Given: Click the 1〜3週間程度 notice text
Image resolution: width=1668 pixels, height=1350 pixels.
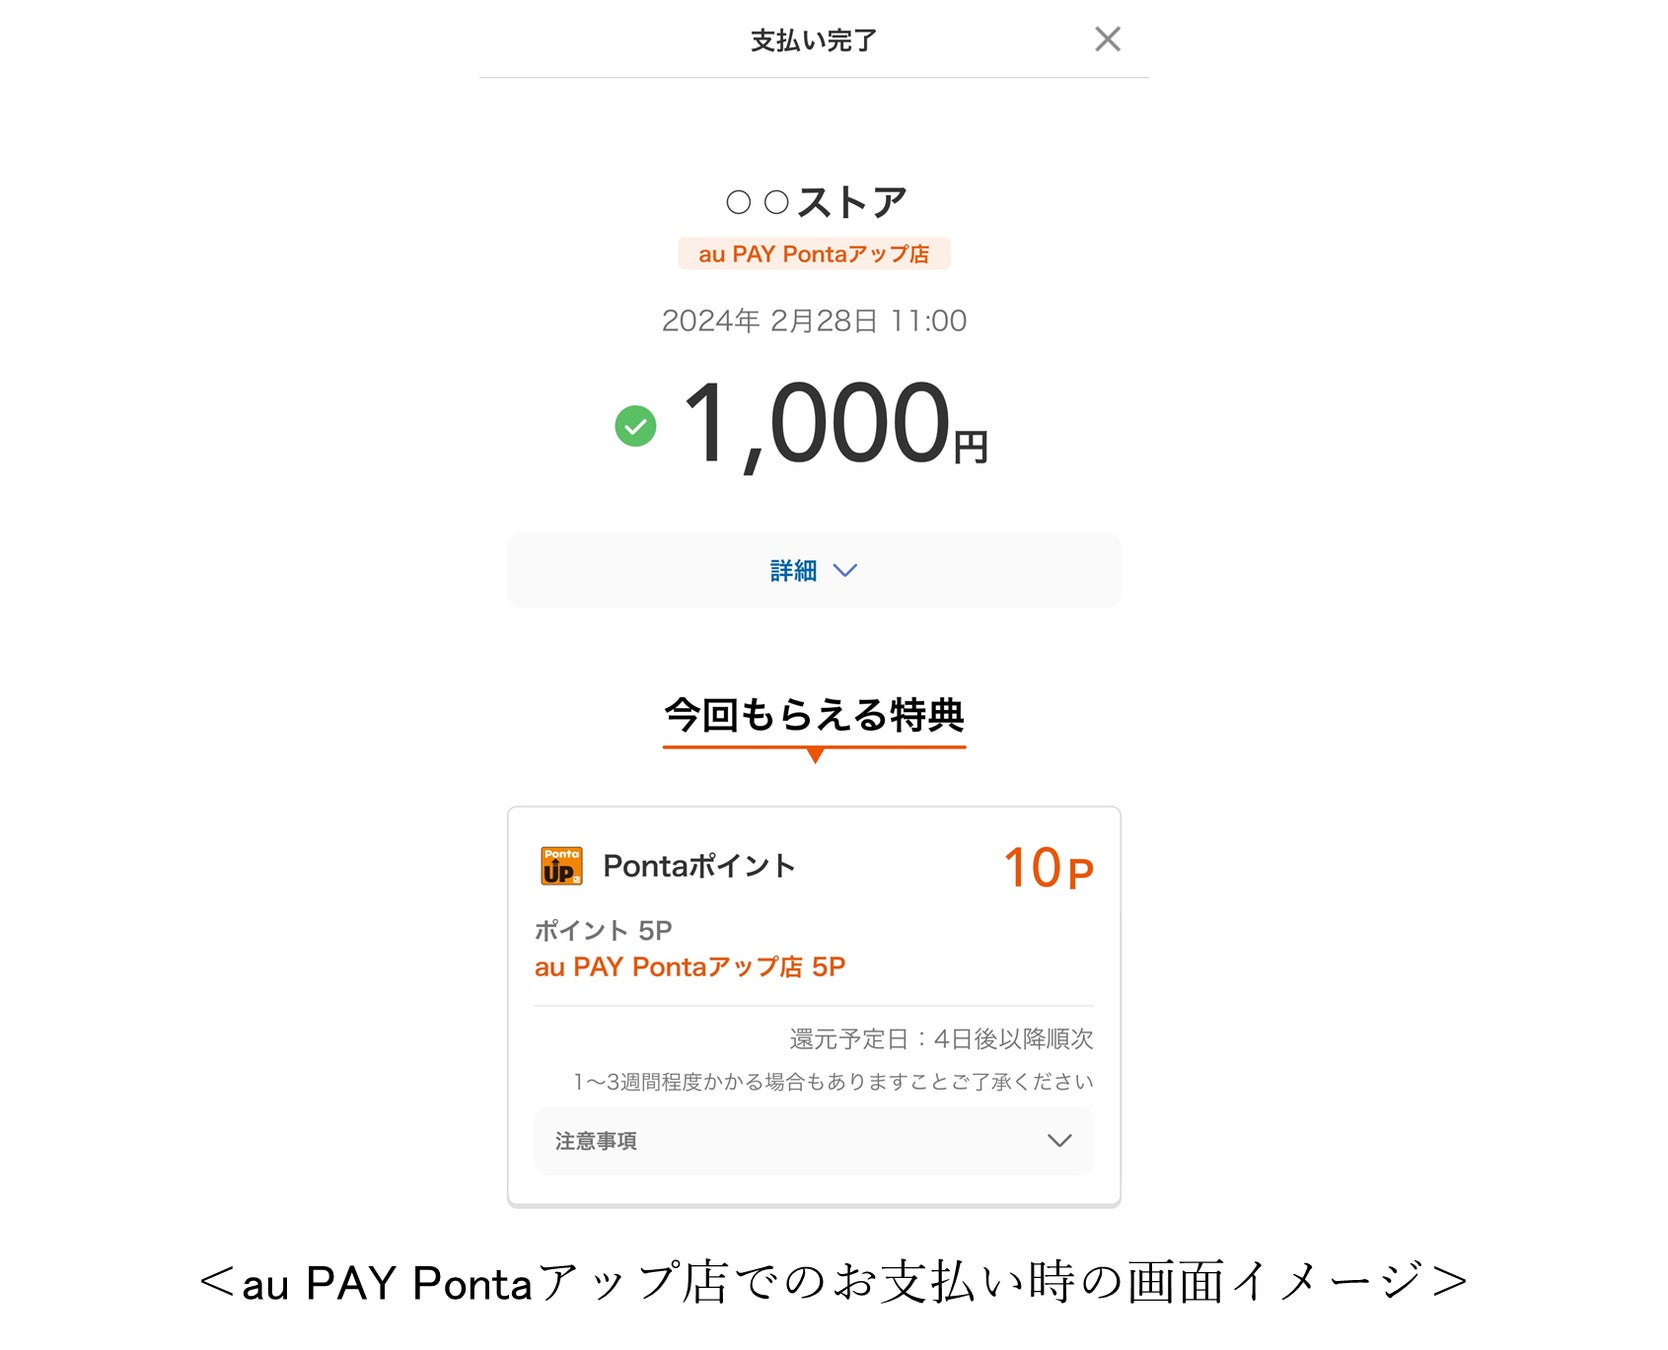Looking at the screenshot, I should 832,1082.
